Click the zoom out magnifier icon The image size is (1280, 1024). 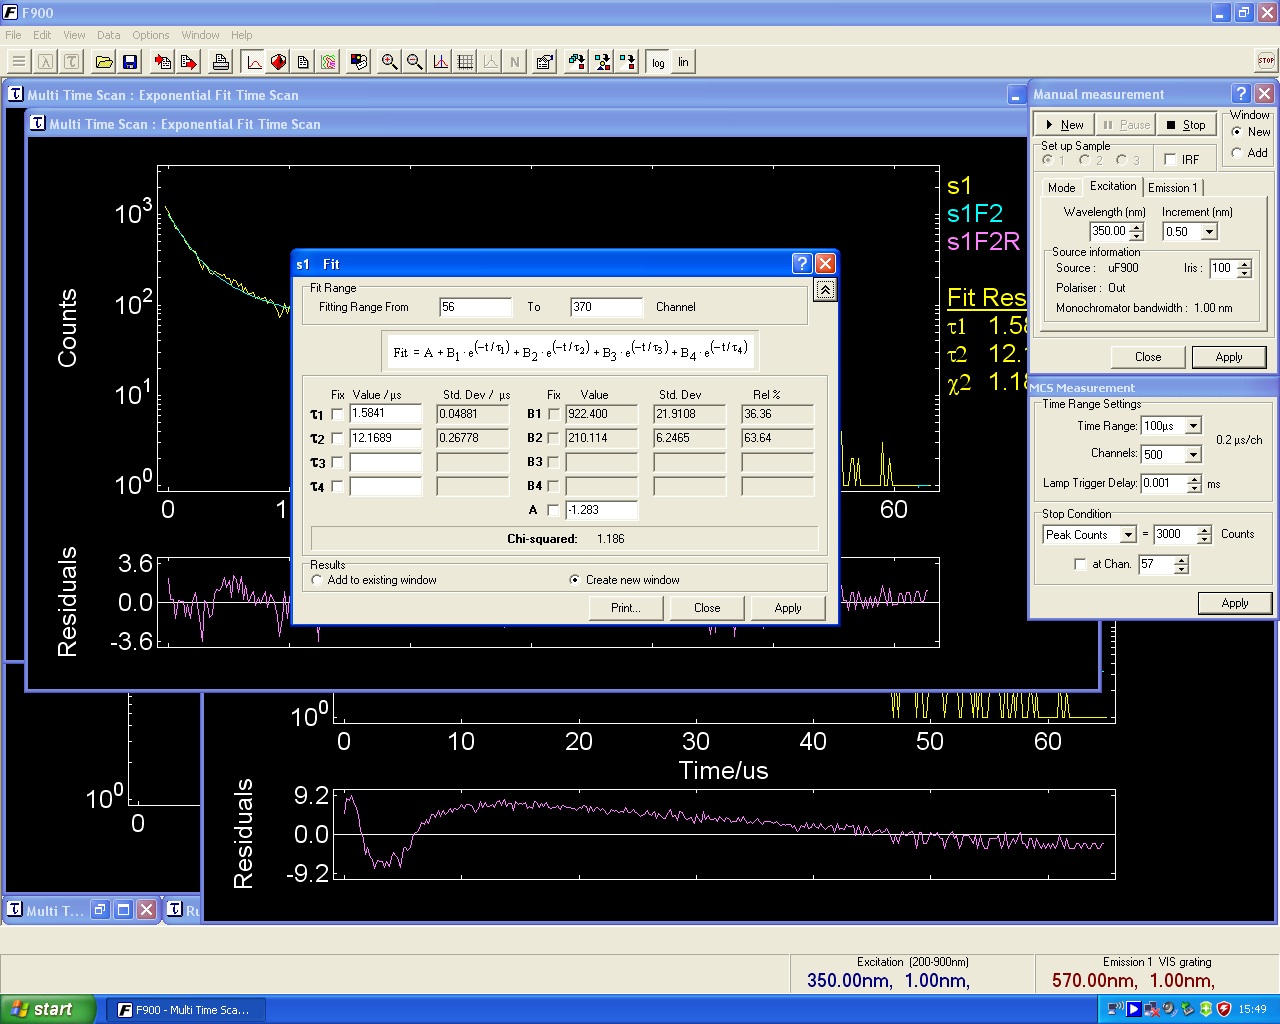415,62
